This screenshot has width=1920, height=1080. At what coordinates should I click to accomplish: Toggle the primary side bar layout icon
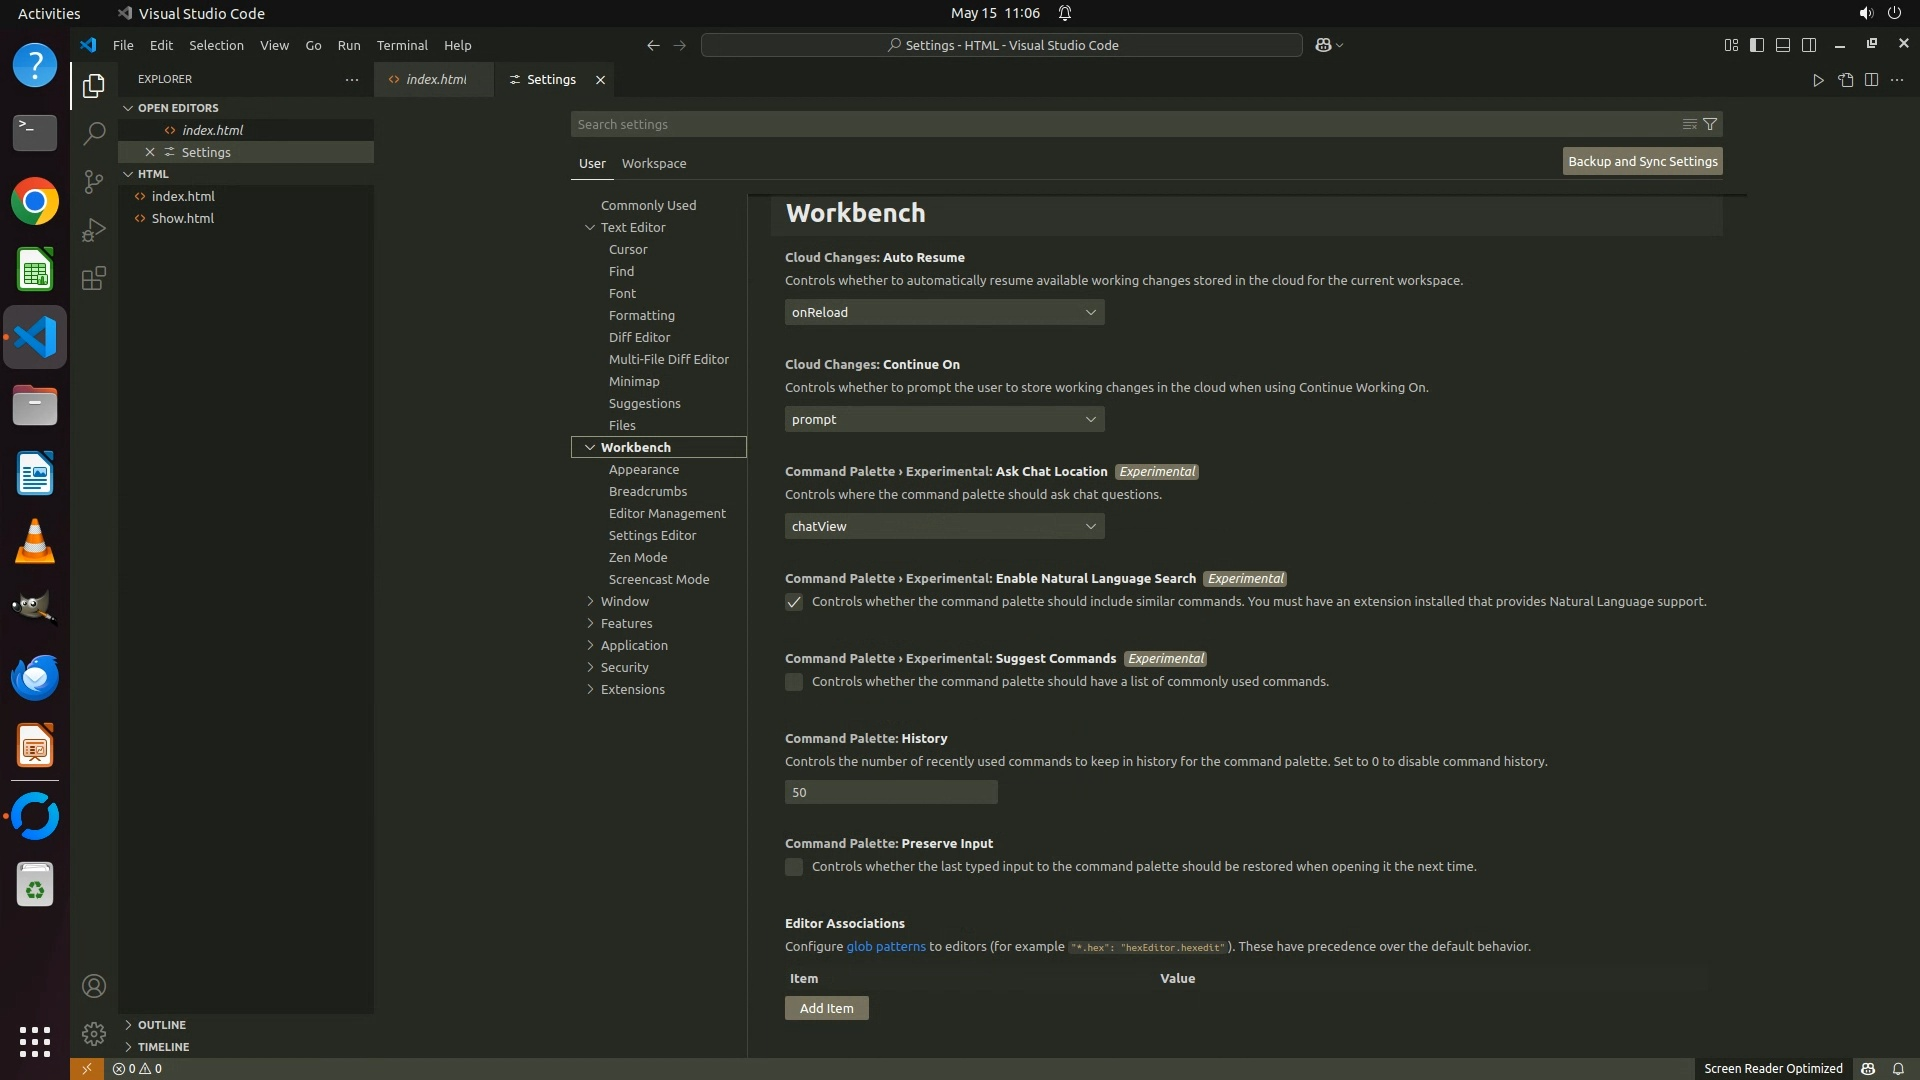pos(1757,45)
